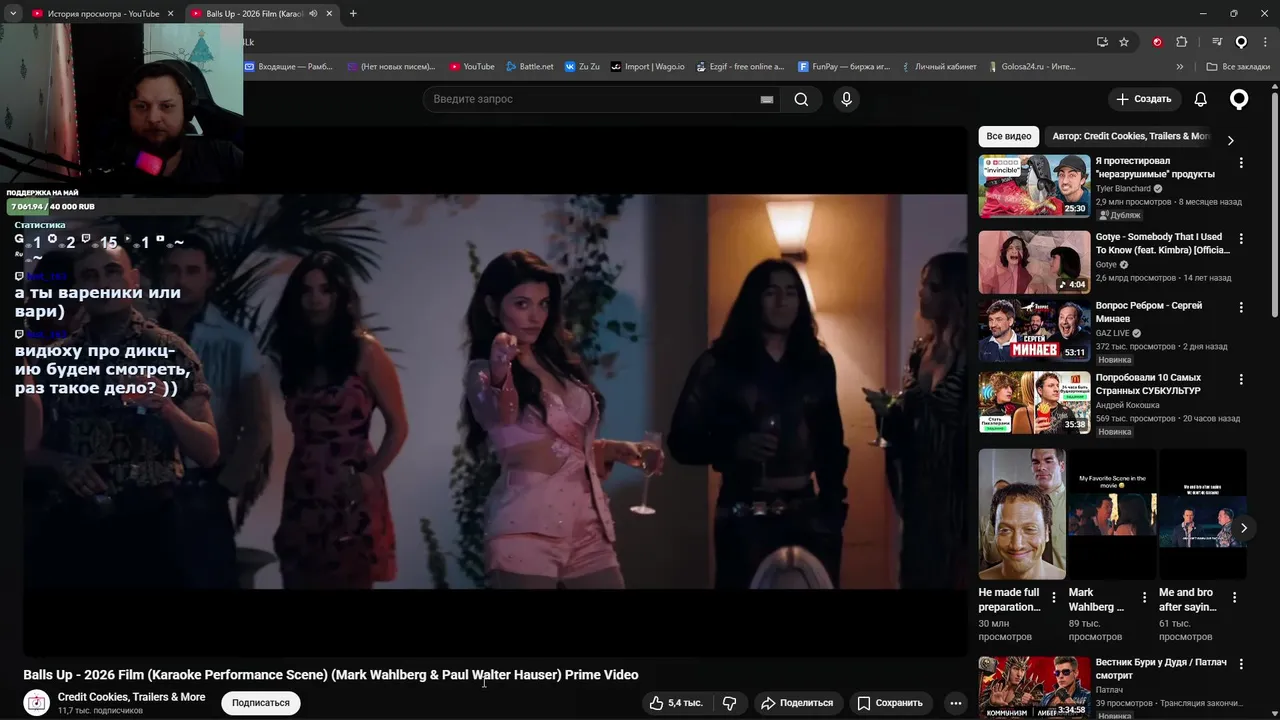Open the red extension icon in toolbar
The height and width of the screenshot is (720, 1280).
[1157, 42]
